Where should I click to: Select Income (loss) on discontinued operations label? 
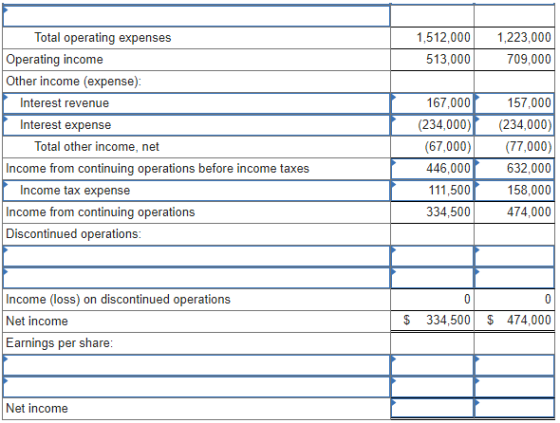pyautogui.click(x=118, y=299)
